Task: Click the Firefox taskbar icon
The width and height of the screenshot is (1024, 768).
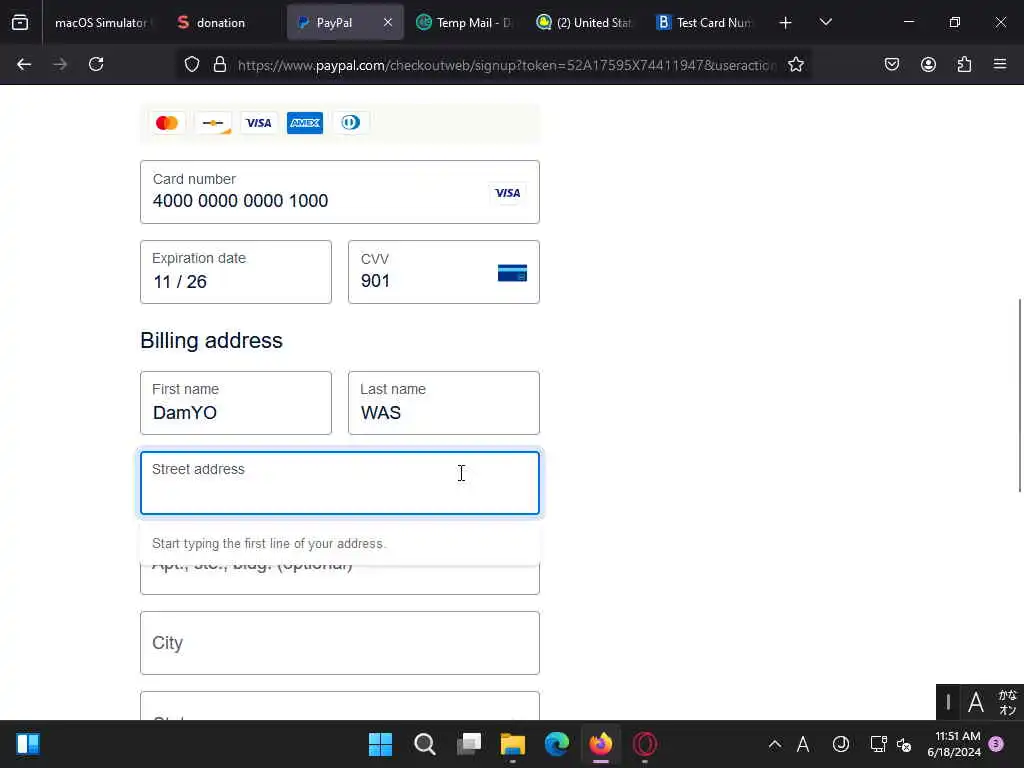Action: [x=601, y=744]
